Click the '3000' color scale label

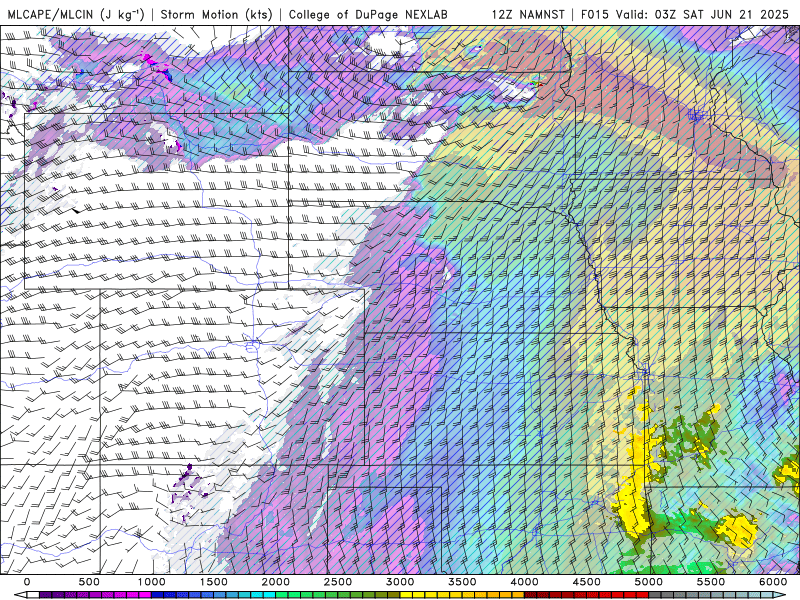point(401,582)
